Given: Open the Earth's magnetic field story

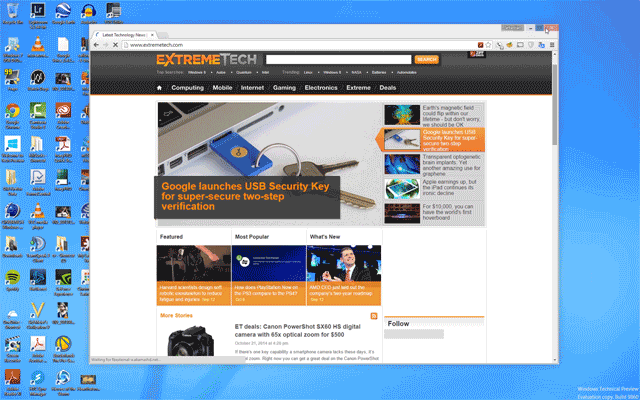Looking at the screenshot, I should (434, 115).
